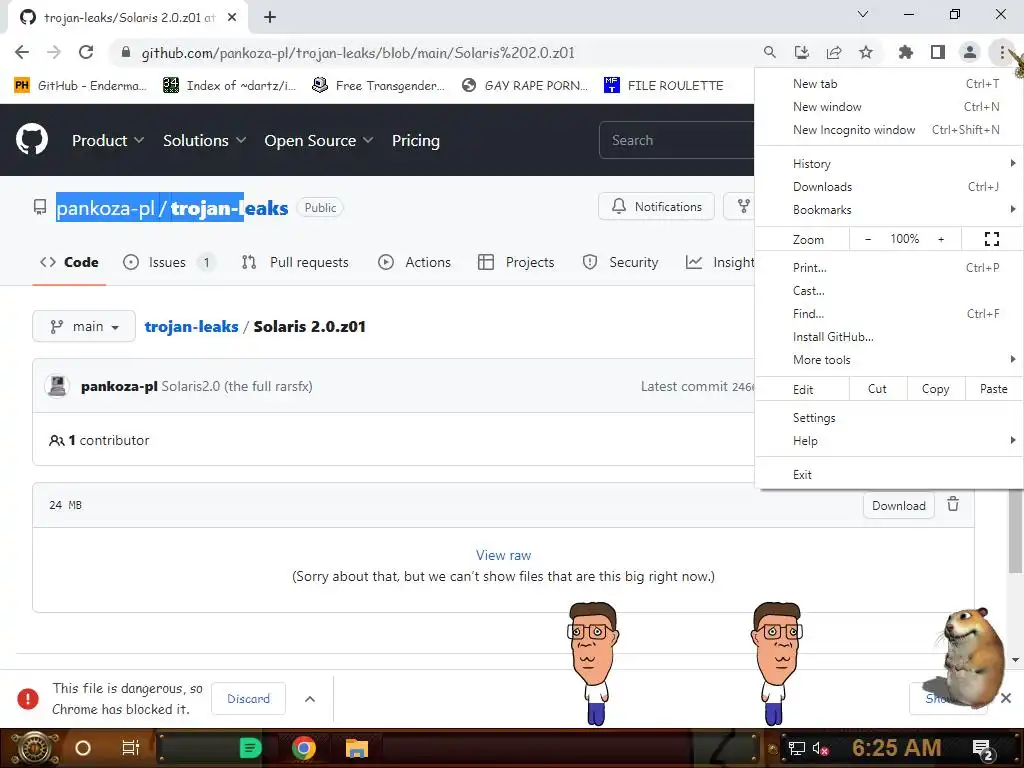Expand More tools submenu
The image size is (1024, 768).
[x=889, y=360]
